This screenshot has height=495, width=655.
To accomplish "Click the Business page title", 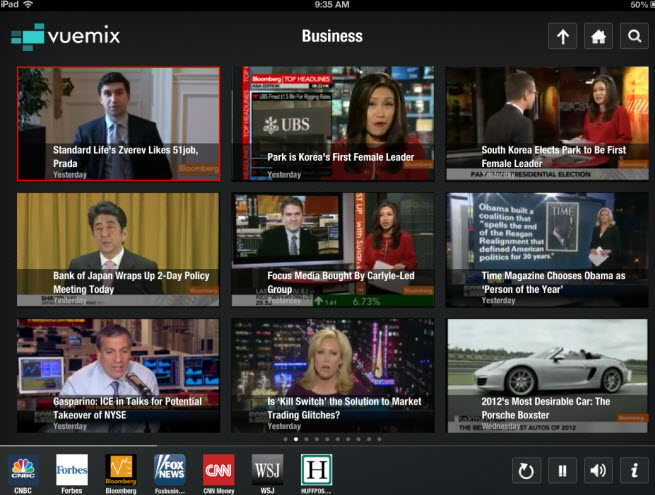I will (x=332, y=36).
